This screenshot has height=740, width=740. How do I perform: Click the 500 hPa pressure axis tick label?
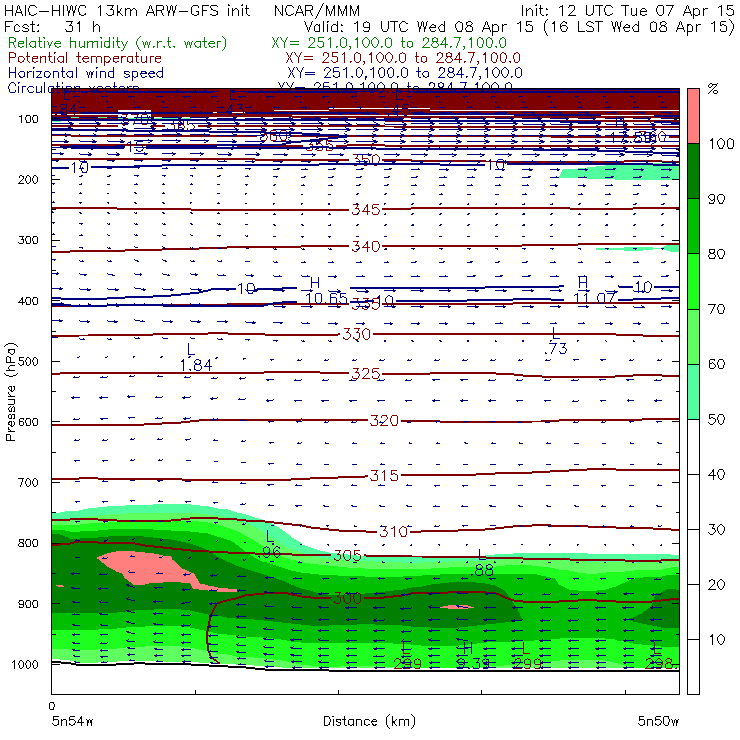point(28,361)
